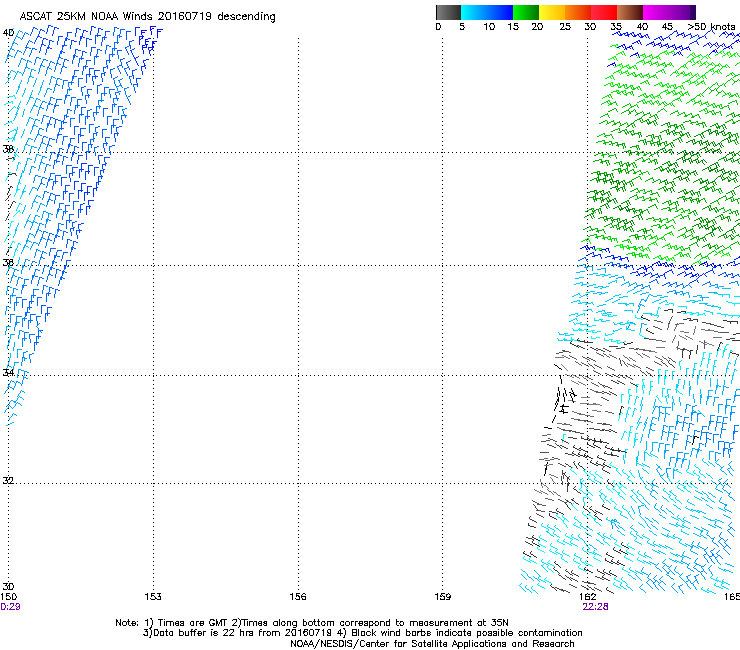Image resolution: width=740 pixels, height=650 pixels.
Task: Click the latitude label 30
Action: 8,587
